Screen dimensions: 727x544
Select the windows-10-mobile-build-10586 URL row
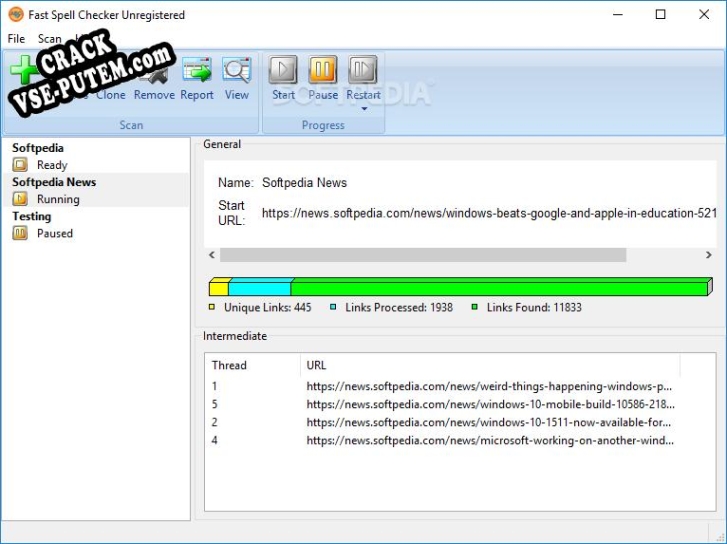pyautogui.click(x=460, y=404)
